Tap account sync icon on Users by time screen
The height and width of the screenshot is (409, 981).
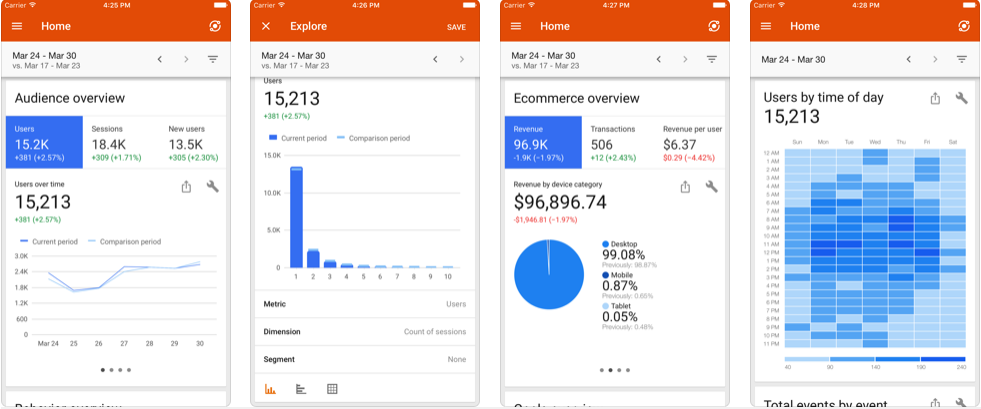tap(963, 26)
